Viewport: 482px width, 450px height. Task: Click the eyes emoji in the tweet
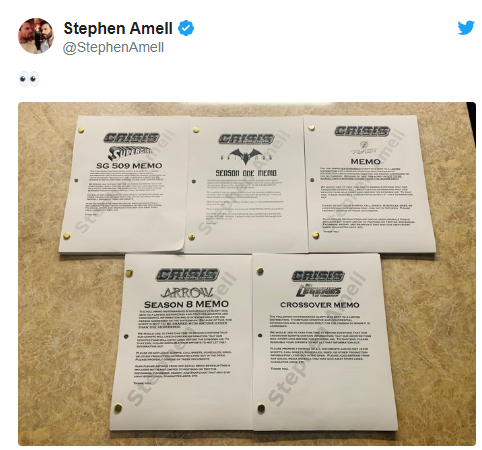point(29,79)
